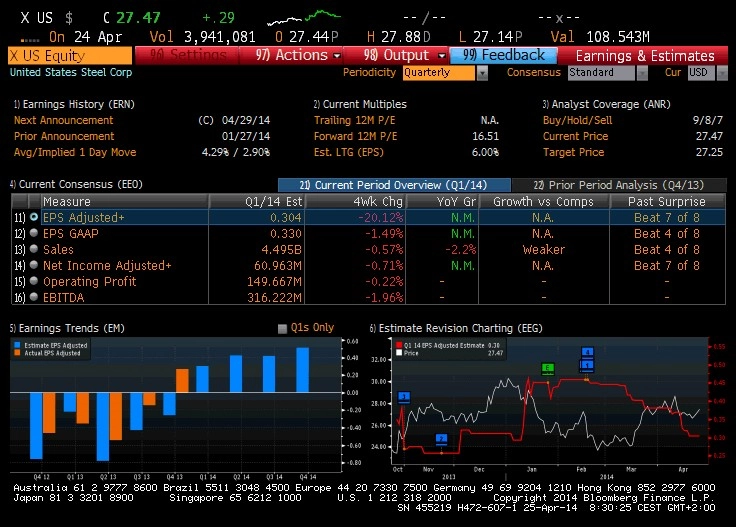
Task: Open the Cur USD currency dropdown
Action: (722, 73)
